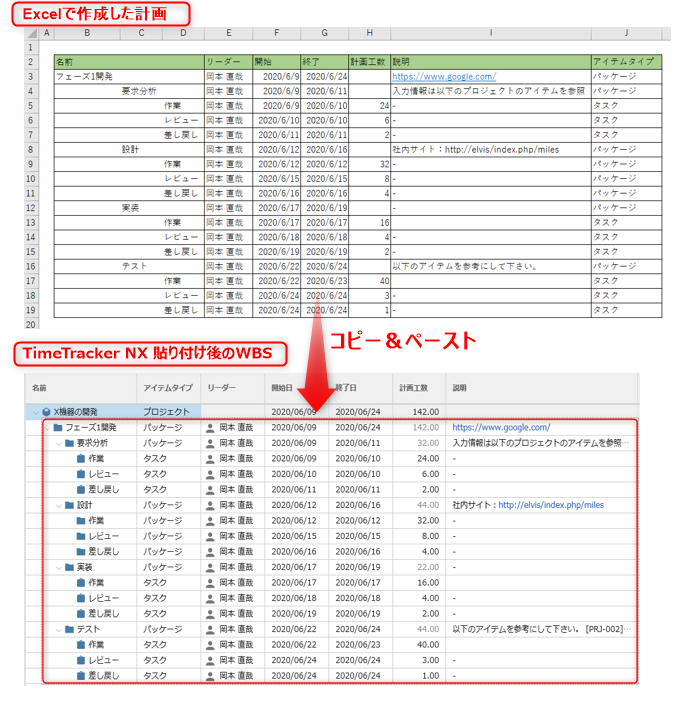Viewport: 688px width, 701px height.
Task: Open the http://elvis/index.php/miles link in WBS
Action: point(551,505)
